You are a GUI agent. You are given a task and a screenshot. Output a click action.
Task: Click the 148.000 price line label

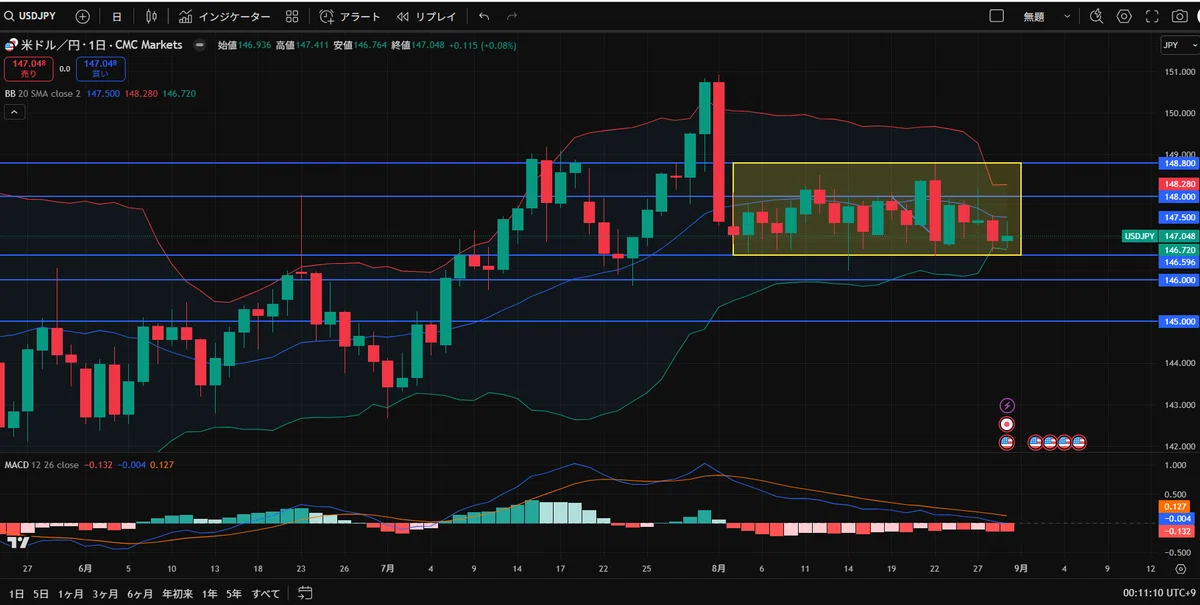click(x=1177, y=197)
